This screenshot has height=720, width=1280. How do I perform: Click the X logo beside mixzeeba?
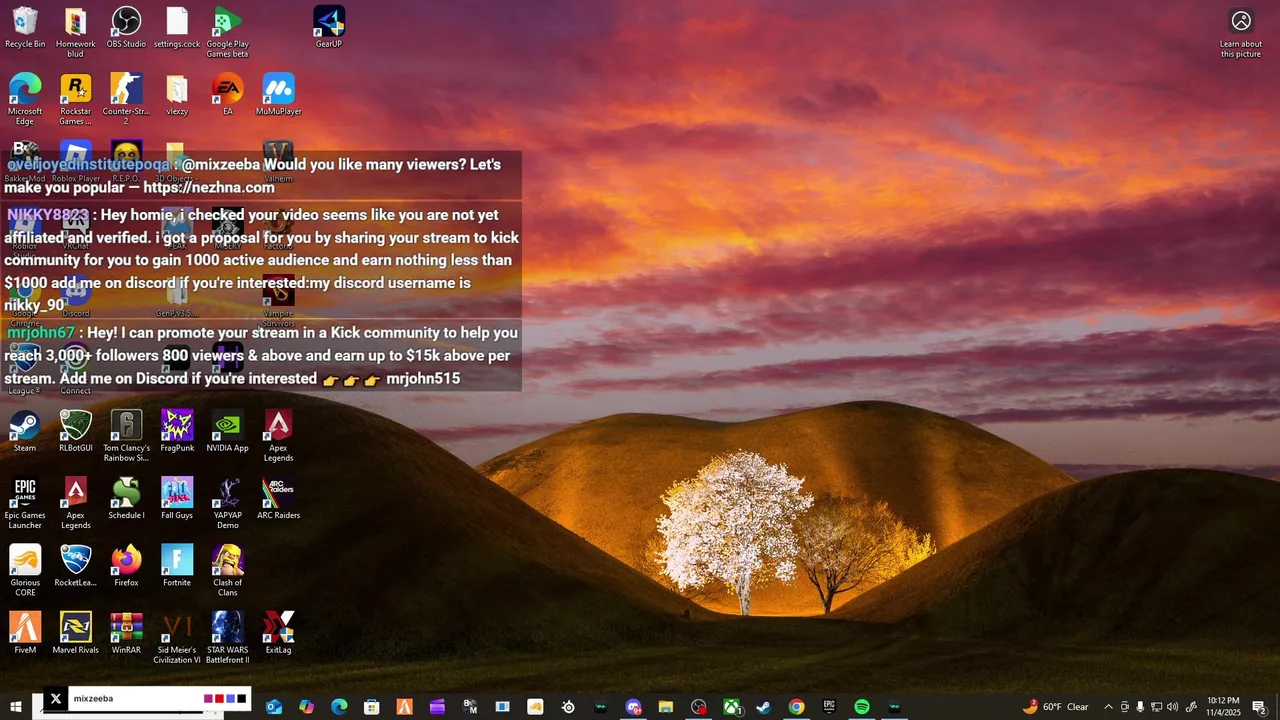(x=56, y=699)
